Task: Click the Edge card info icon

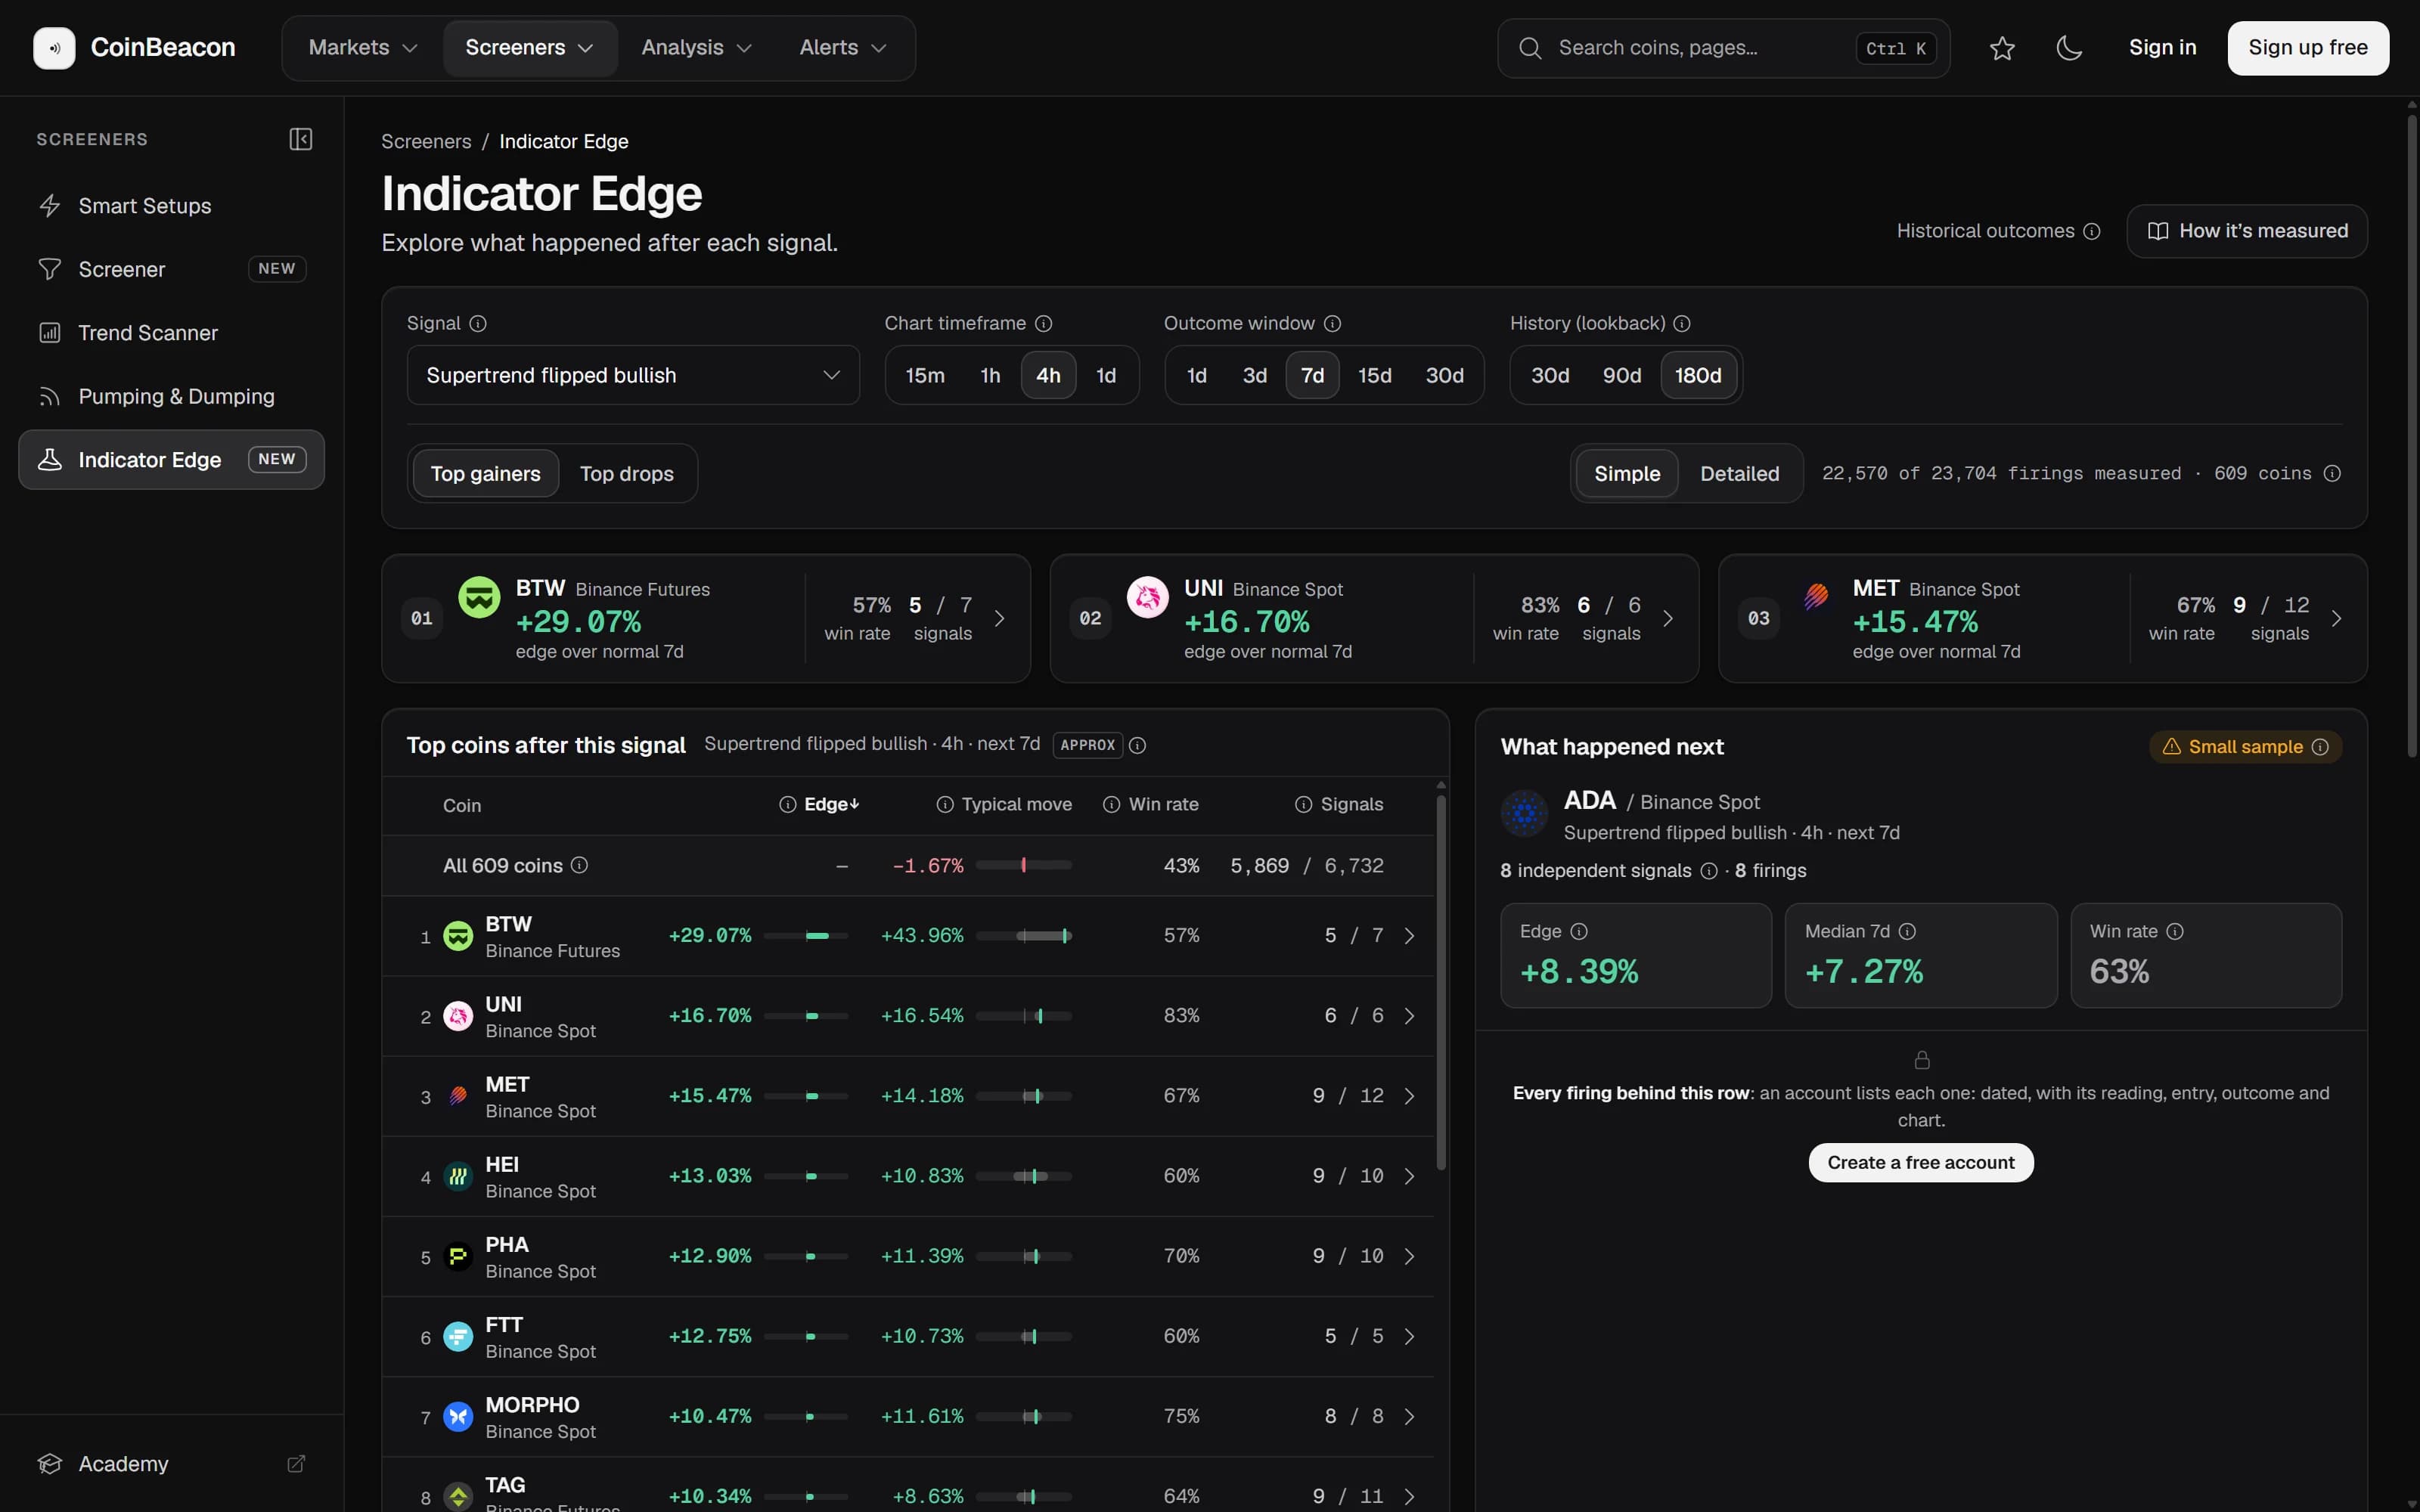Action: point(1579,931)
